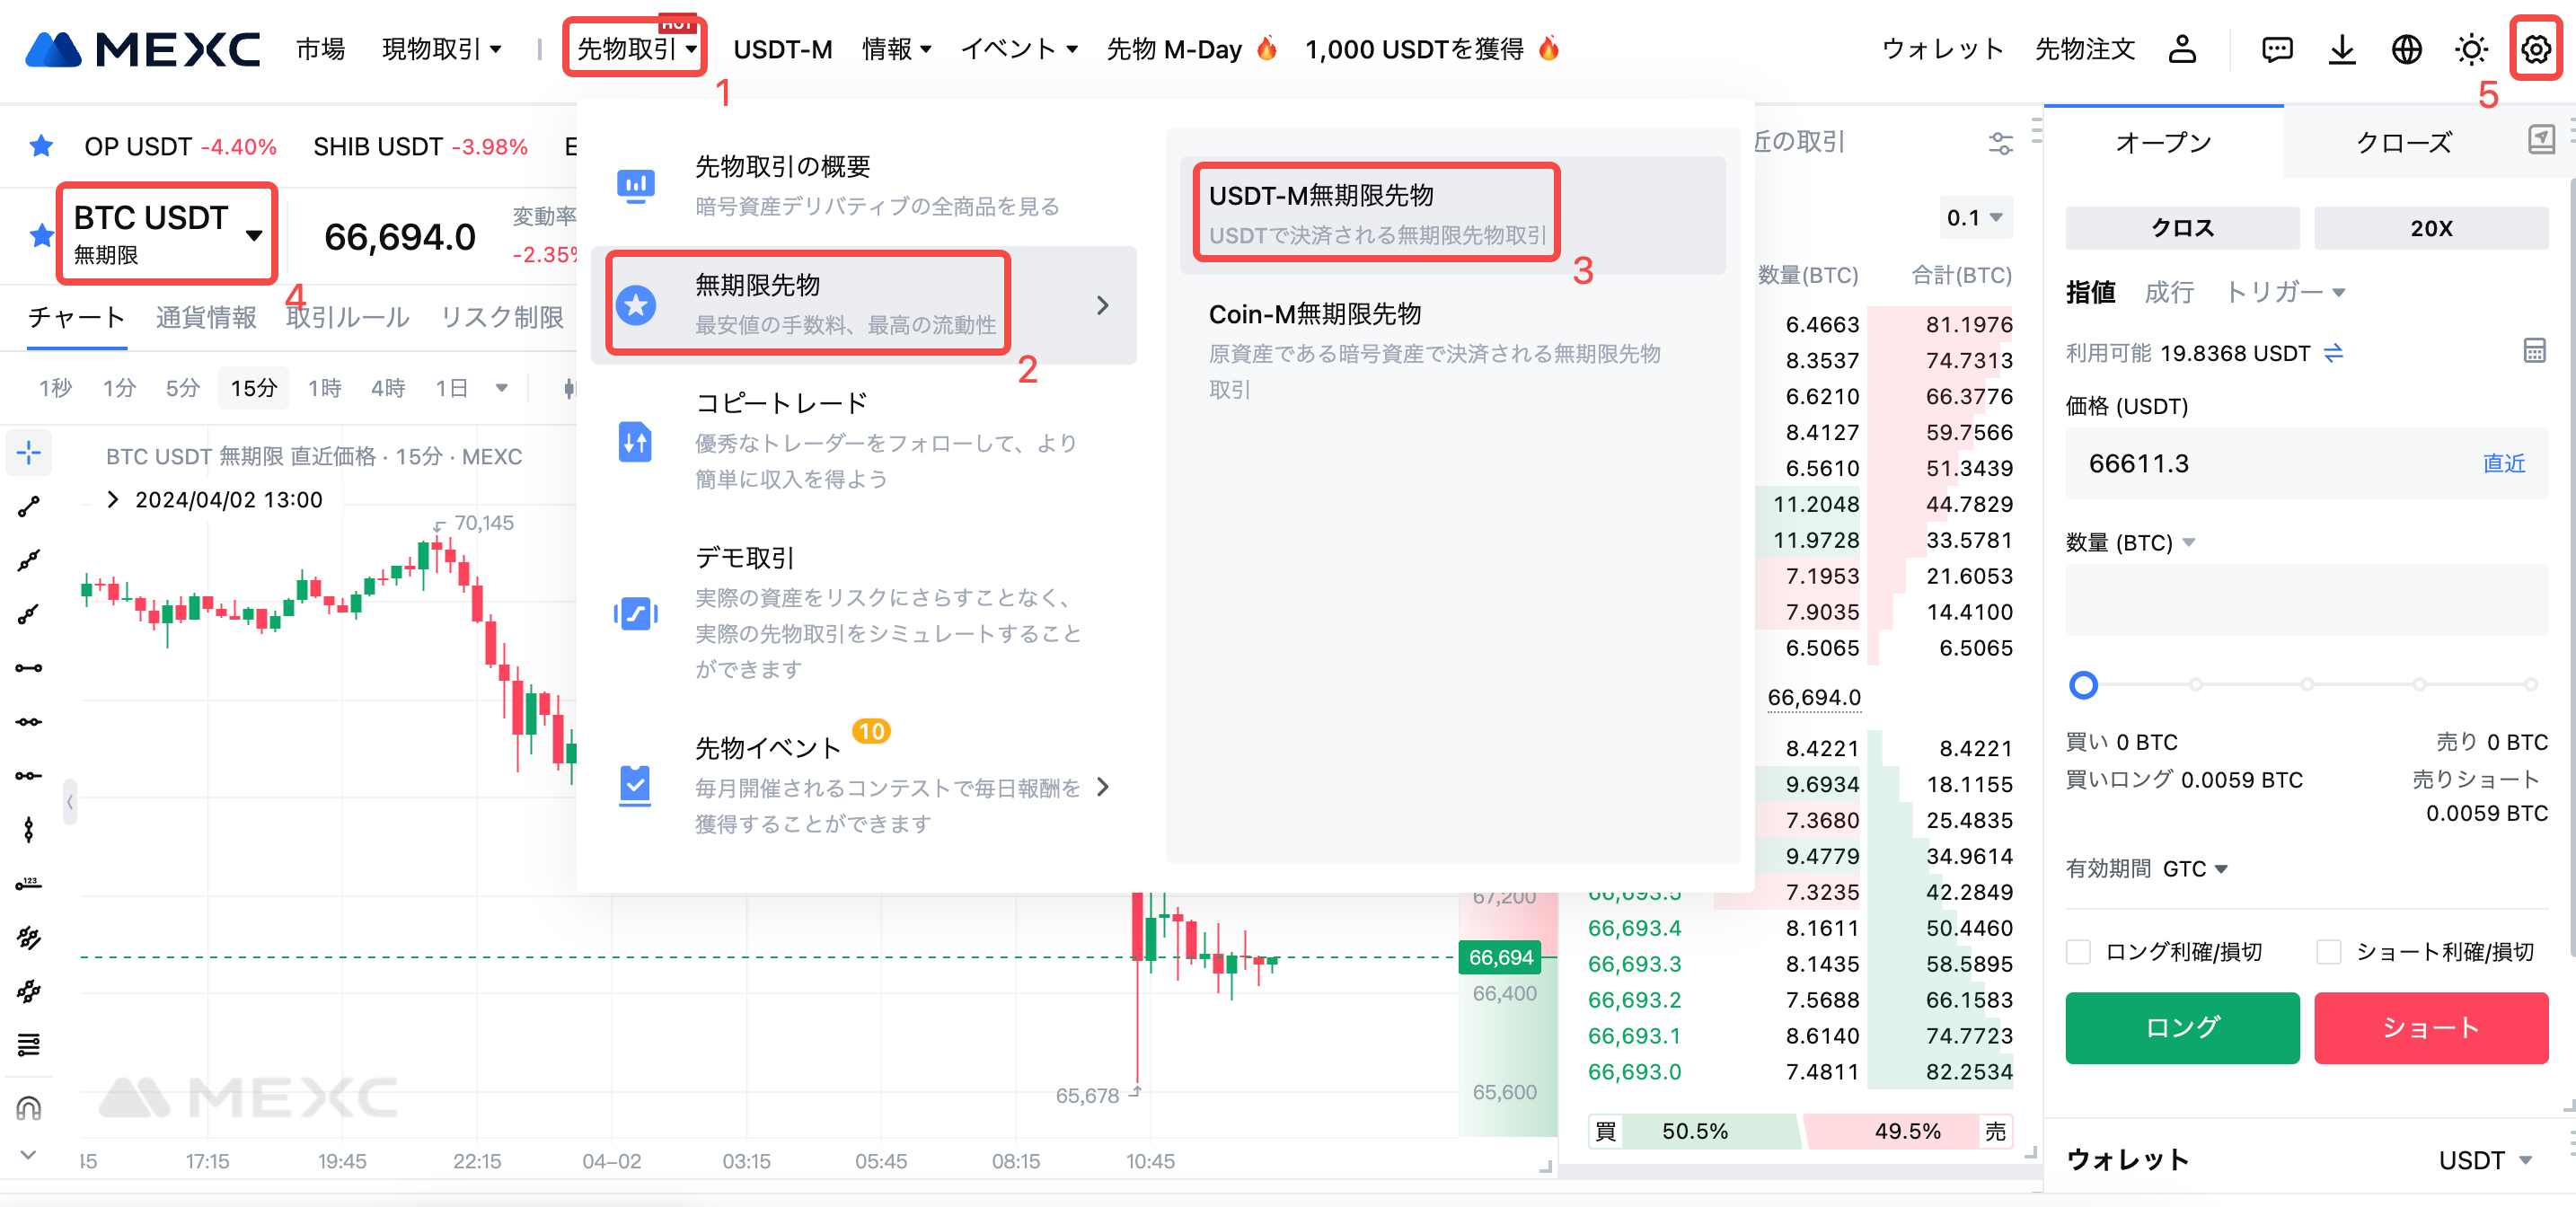The width and height of the screenshot is (2576, 1207).
Task: Switch to the クローズ tab
Action: point(2403,142)
